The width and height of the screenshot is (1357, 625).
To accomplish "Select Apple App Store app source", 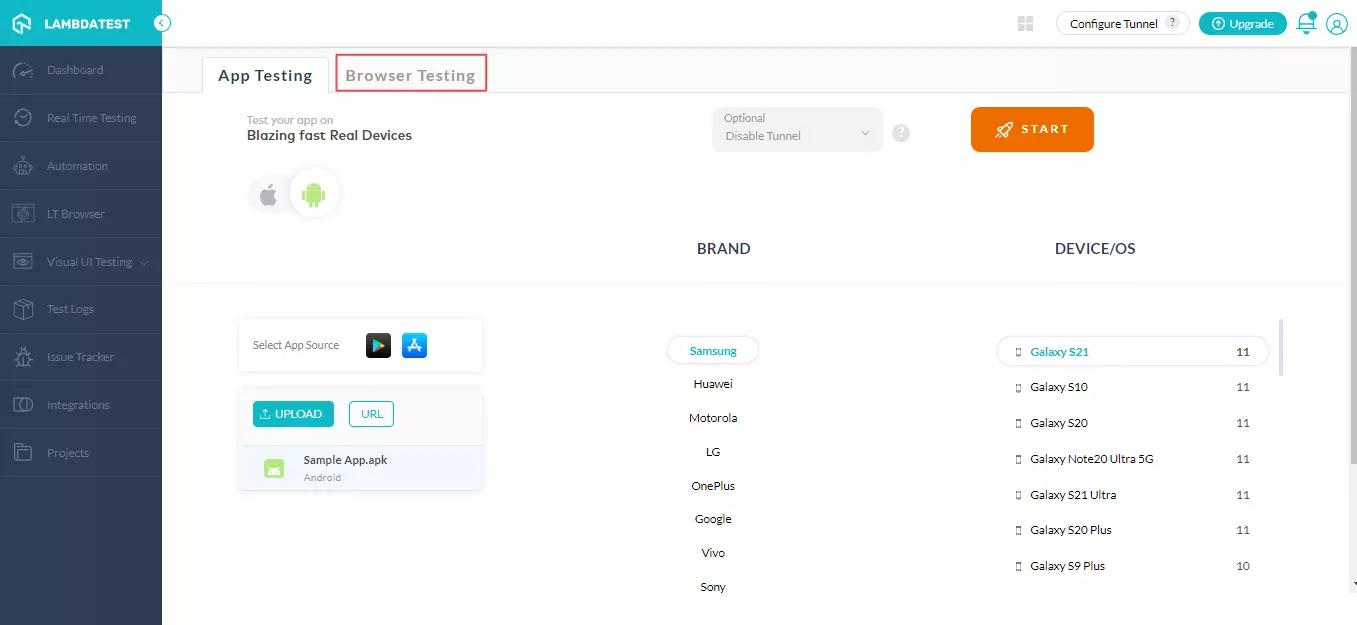I will point(414,345).
